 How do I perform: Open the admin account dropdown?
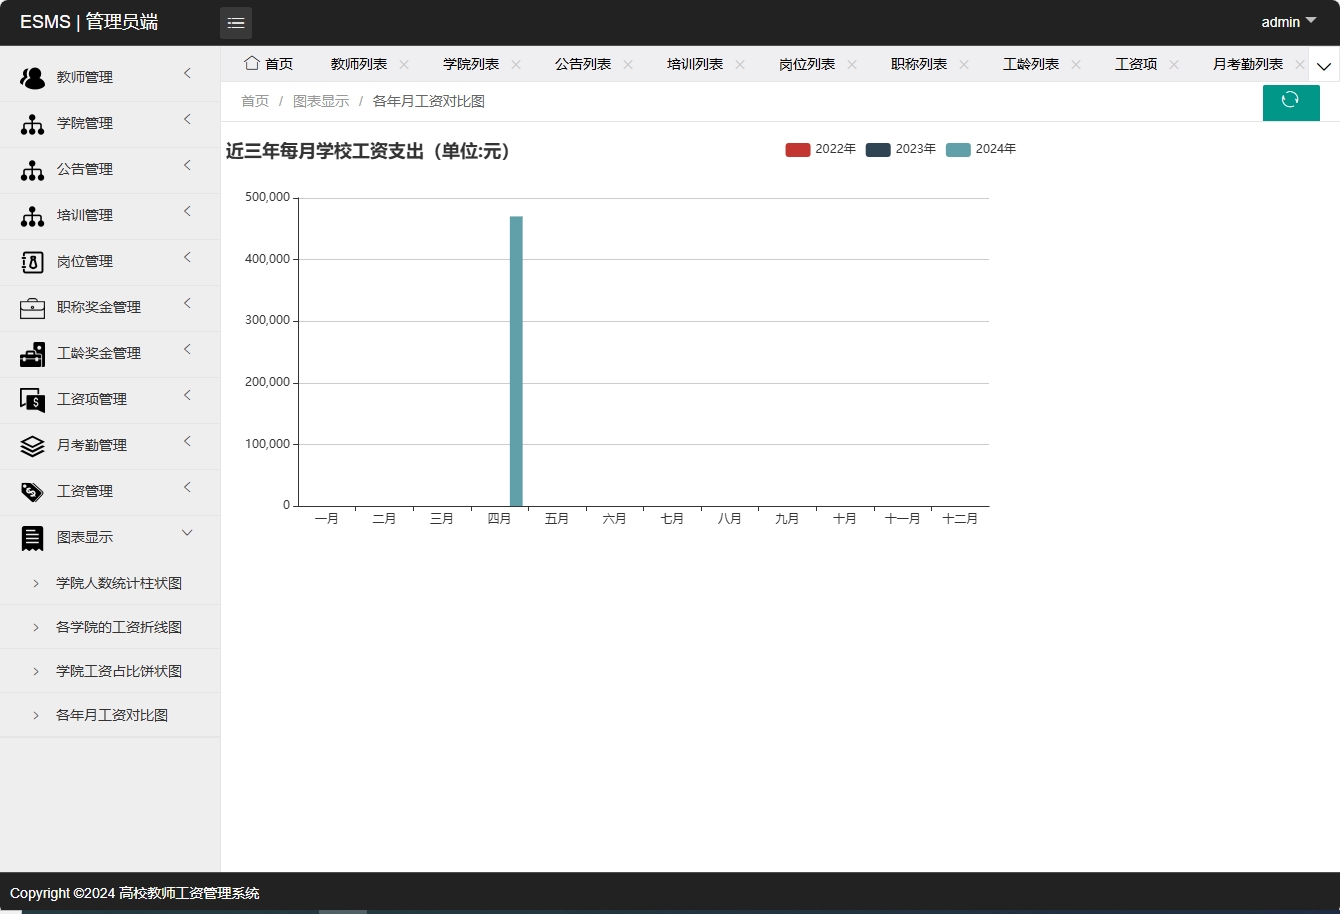[x=1287, y=21]
